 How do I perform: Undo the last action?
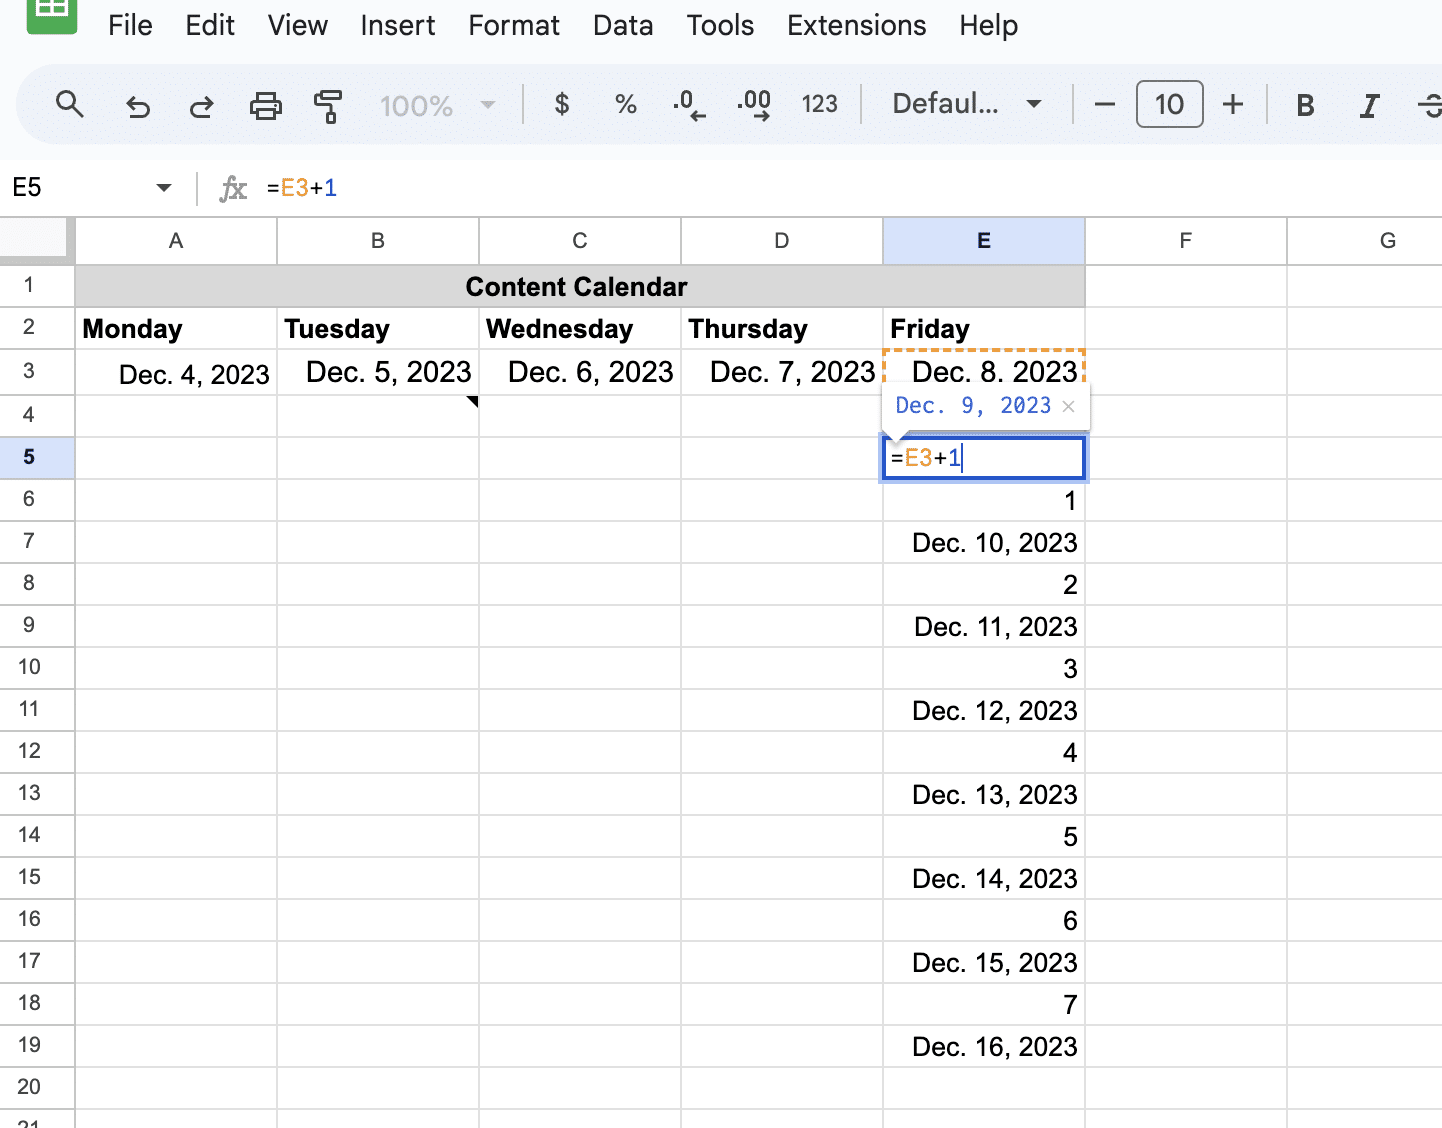137,105
